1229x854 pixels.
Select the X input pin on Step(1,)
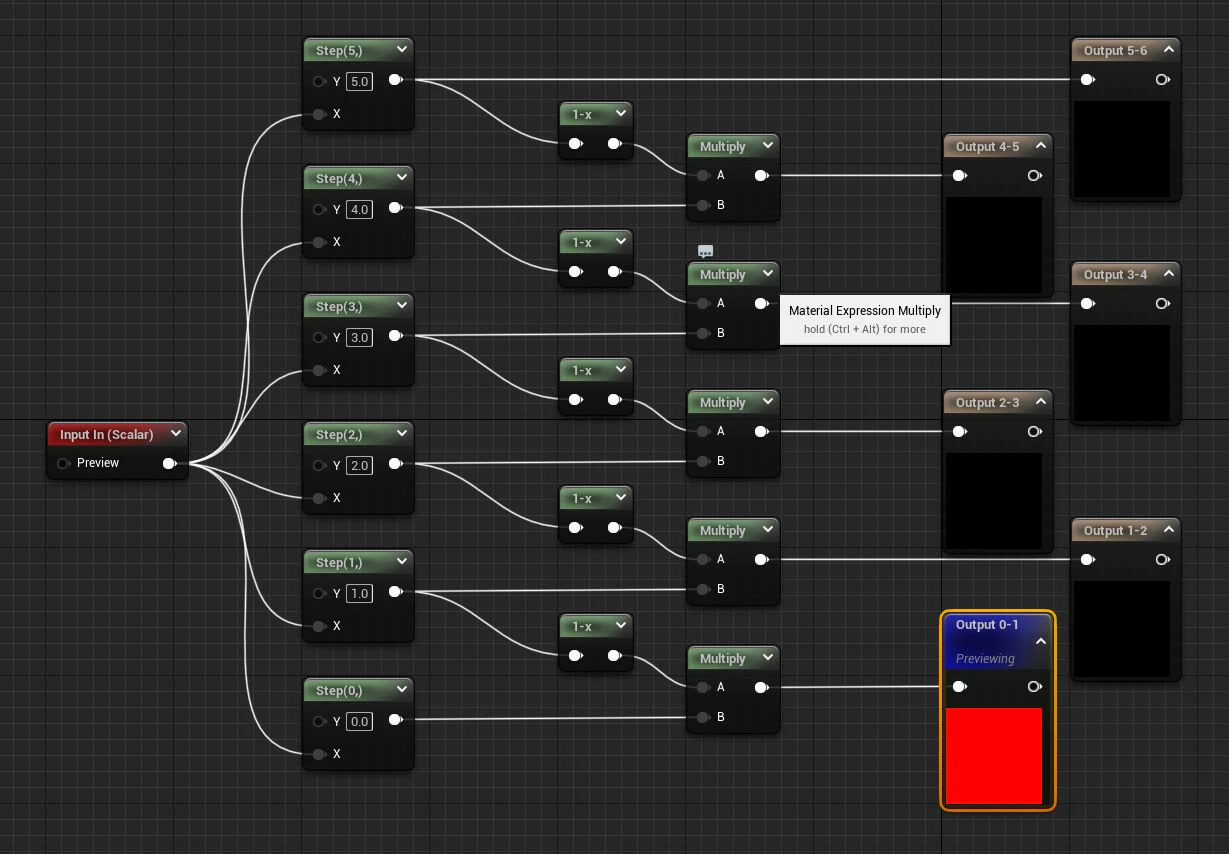(x=319, y=626)
